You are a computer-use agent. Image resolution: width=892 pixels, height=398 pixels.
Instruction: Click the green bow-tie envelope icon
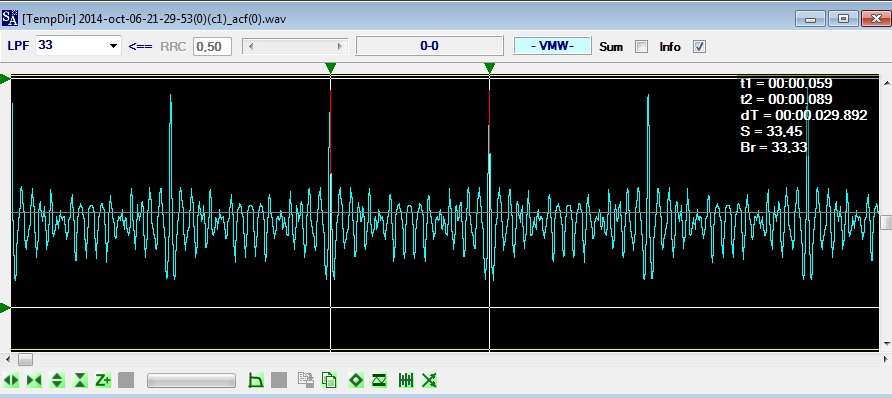click(379, 380)
